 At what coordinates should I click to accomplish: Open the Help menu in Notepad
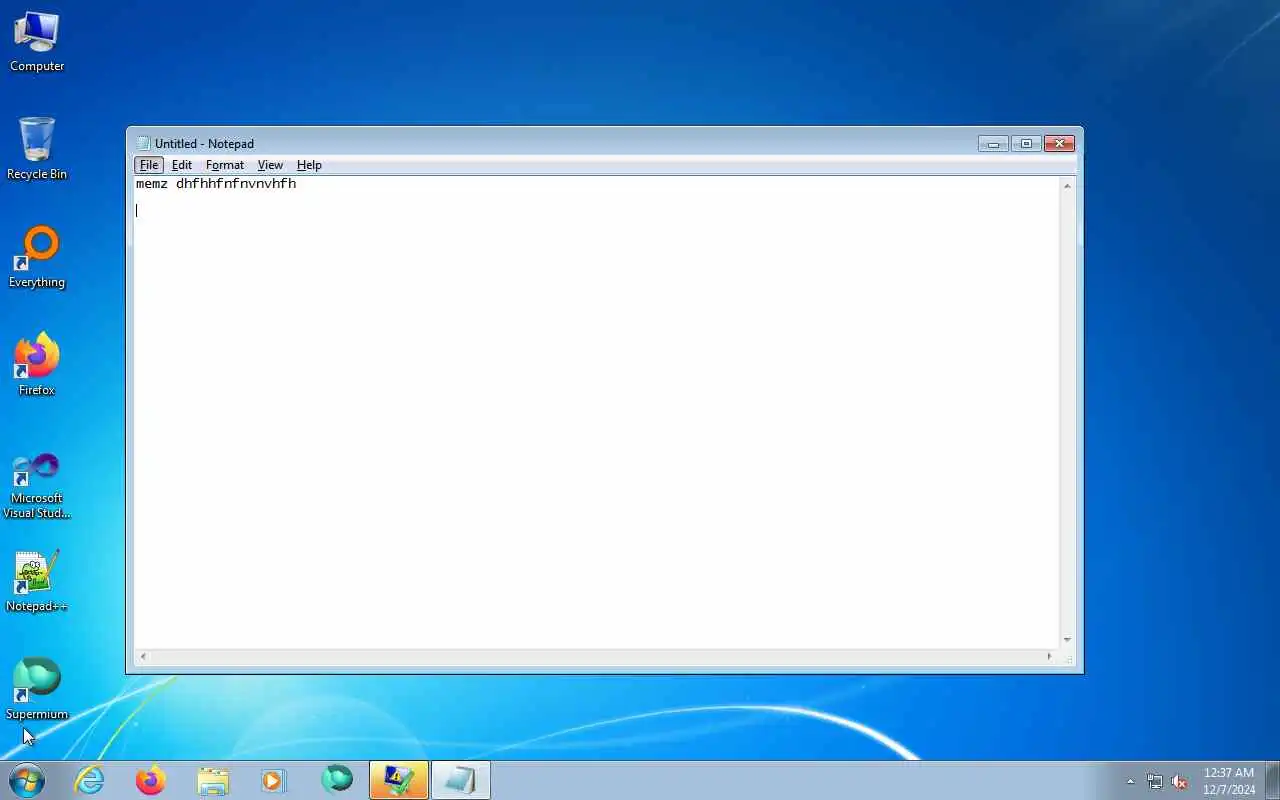click(x=309, y=165)
